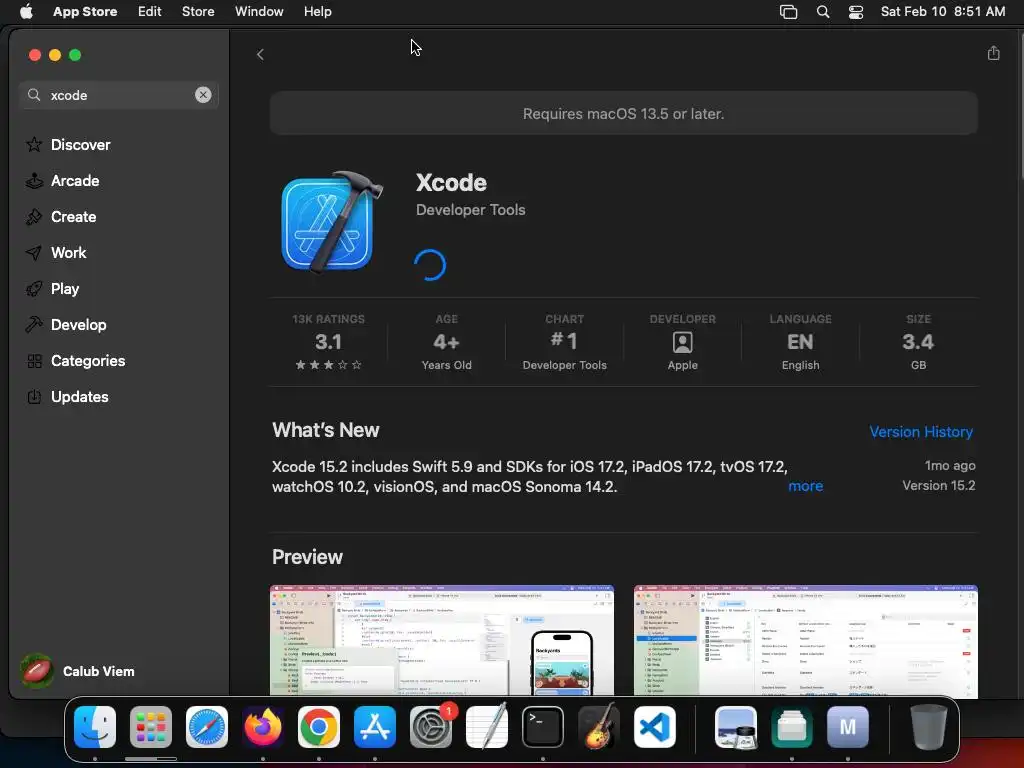Launch Firefox from the Dock

263,727
